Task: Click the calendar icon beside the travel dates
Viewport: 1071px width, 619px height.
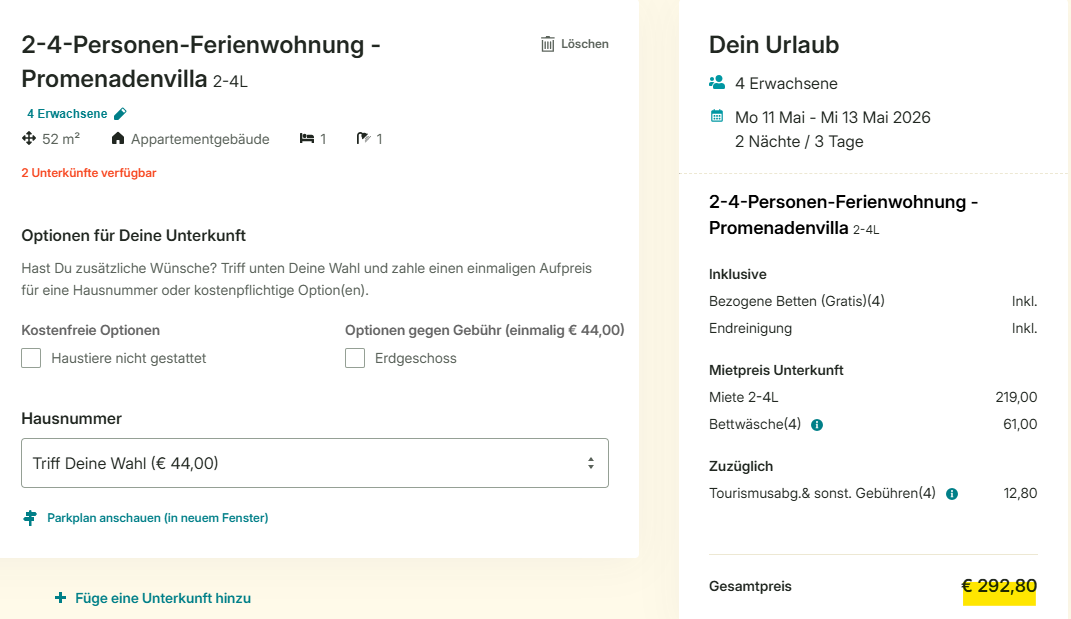Action: pyautogui.click(x=716, y=116)
